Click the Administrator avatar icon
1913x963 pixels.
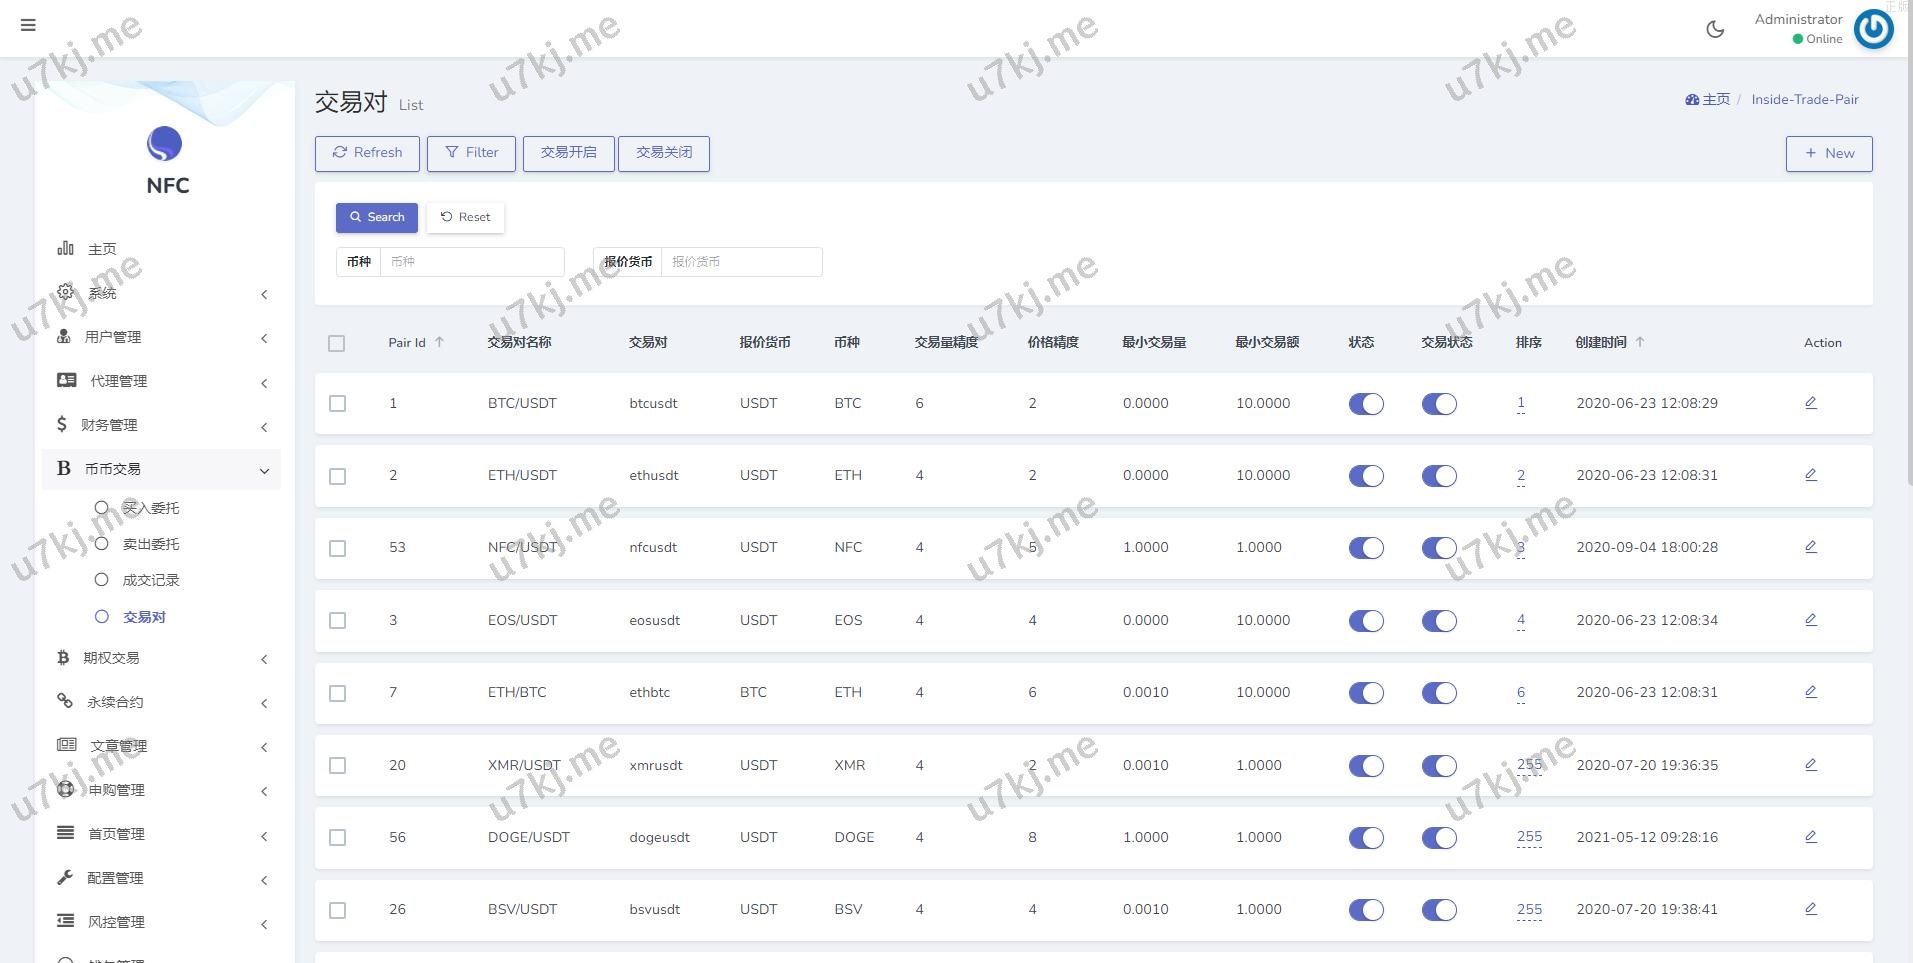(x=1873, y=29)
